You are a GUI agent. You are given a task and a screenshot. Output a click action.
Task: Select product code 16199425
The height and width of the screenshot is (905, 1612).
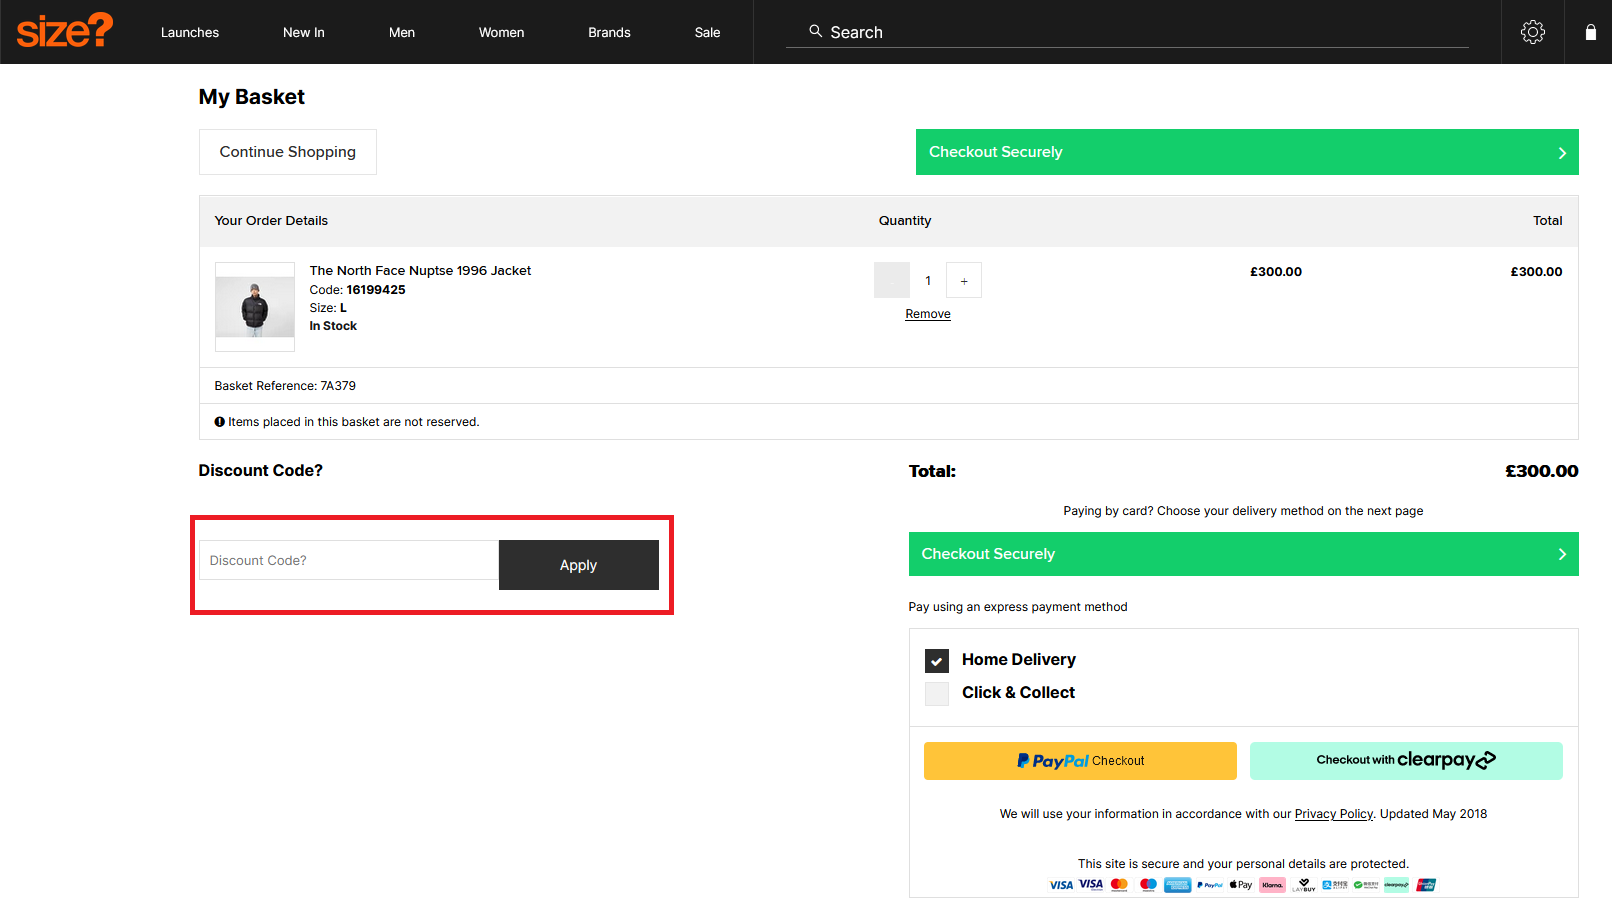click(376, 290)
